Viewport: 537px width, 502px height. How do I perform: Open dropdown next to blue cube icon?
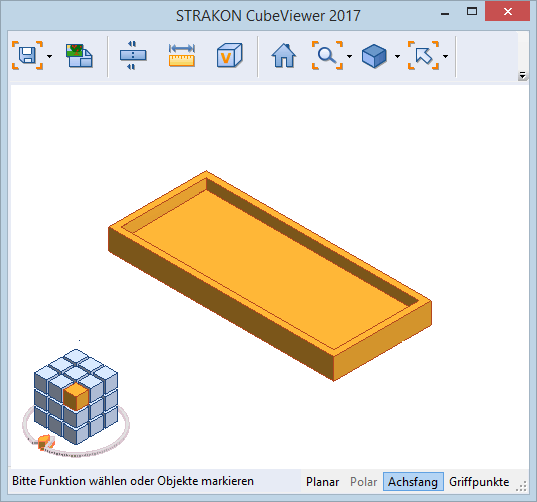coord(397,57)
